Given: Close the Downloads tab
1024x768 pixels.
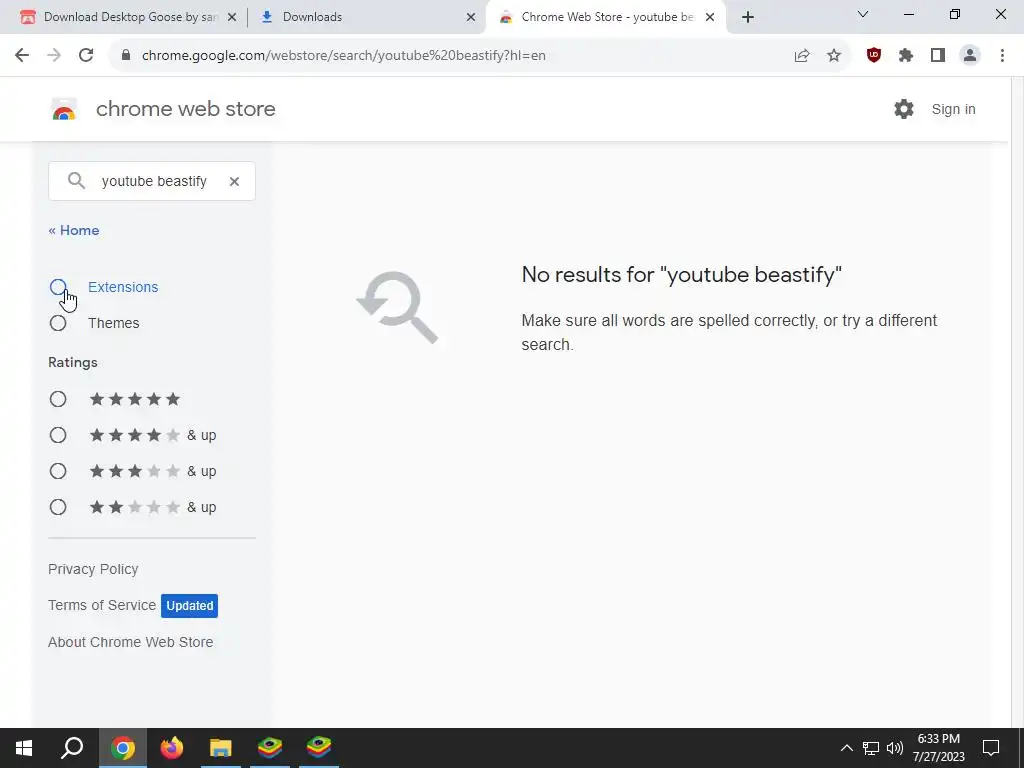Looking at the screenshot, I should [x=471, y=18].
